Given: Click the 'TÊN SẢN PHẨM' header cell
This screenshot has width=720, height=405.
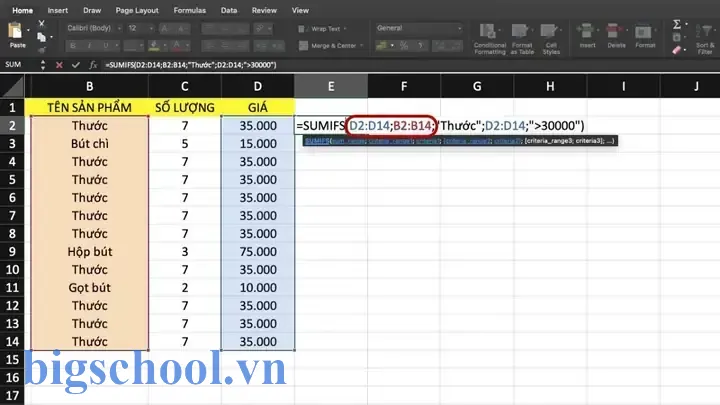Looking at the screenshot, I should tap(90, 107).
